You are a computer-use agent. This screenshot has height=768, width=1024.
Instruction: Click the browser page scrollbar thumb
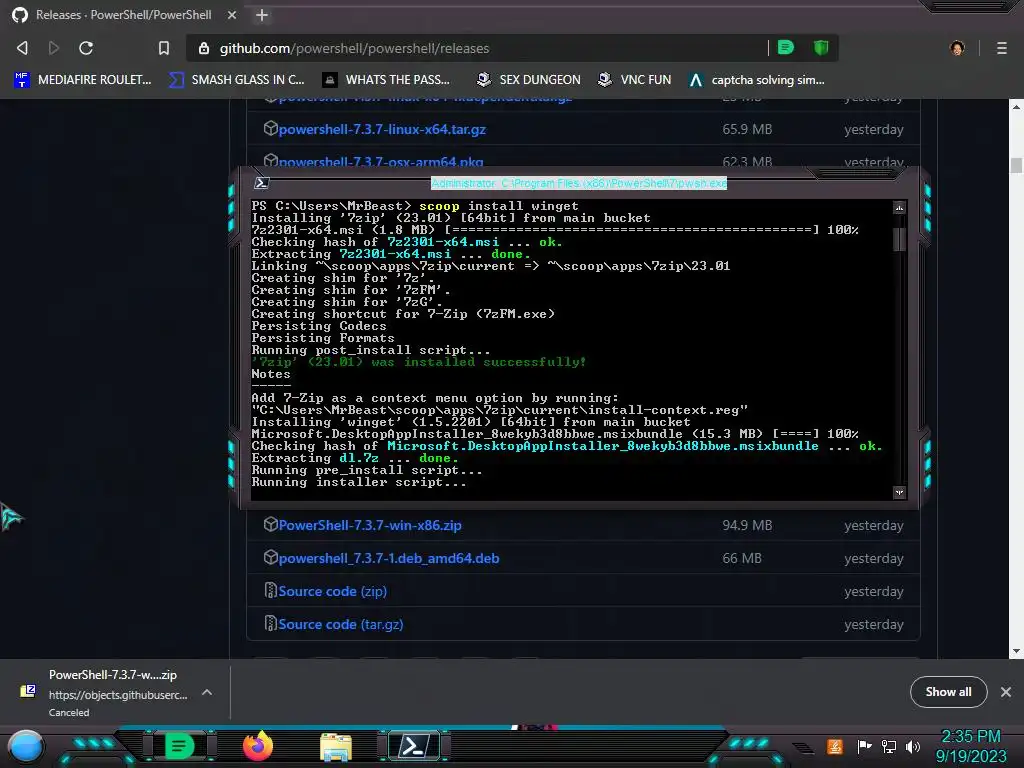pyautogui.click(x=1016, y=165)
